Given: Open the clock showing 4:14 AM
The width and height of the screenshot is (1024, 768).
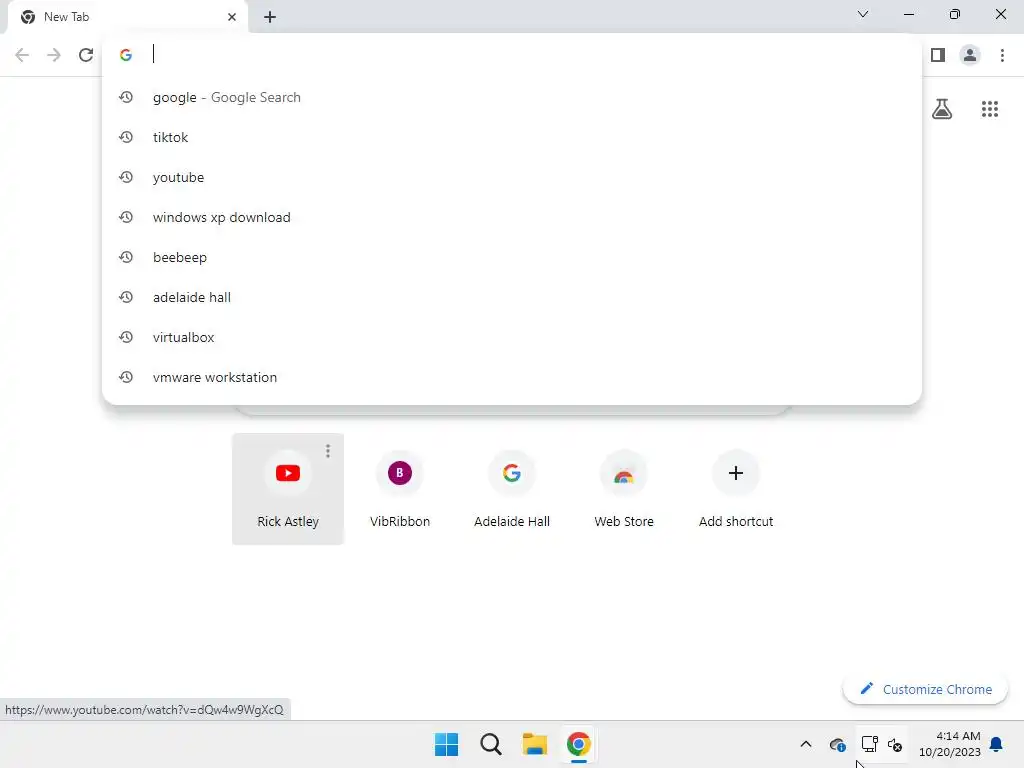Looking at the screenshot, I should coord(950,744).
